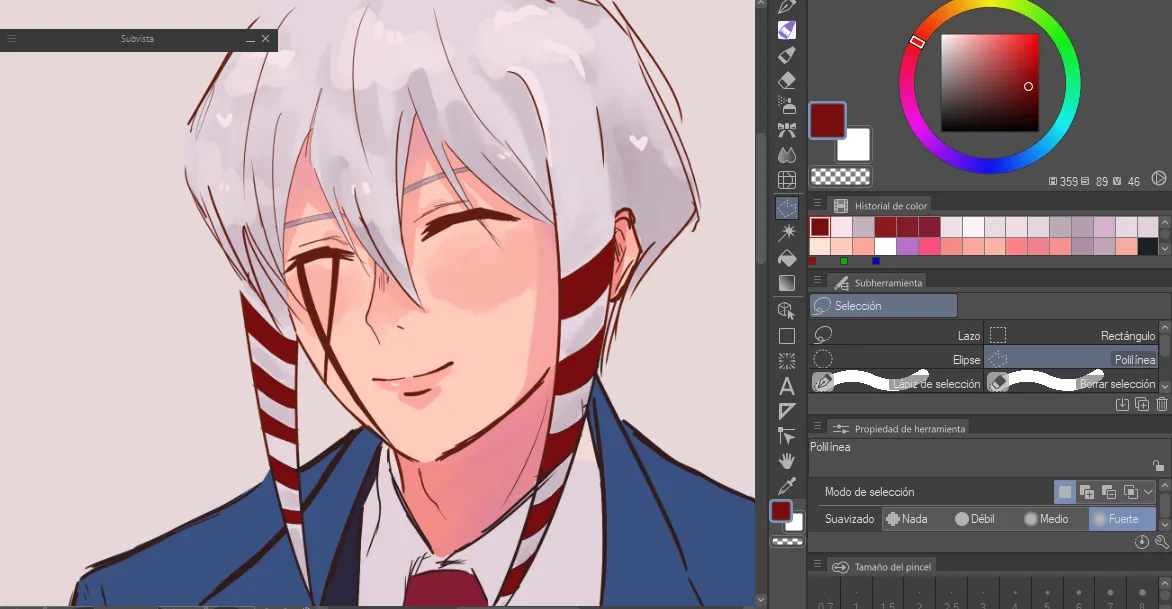
Task: Choose add to selection mode
Action: click(x=1088, y=492)
